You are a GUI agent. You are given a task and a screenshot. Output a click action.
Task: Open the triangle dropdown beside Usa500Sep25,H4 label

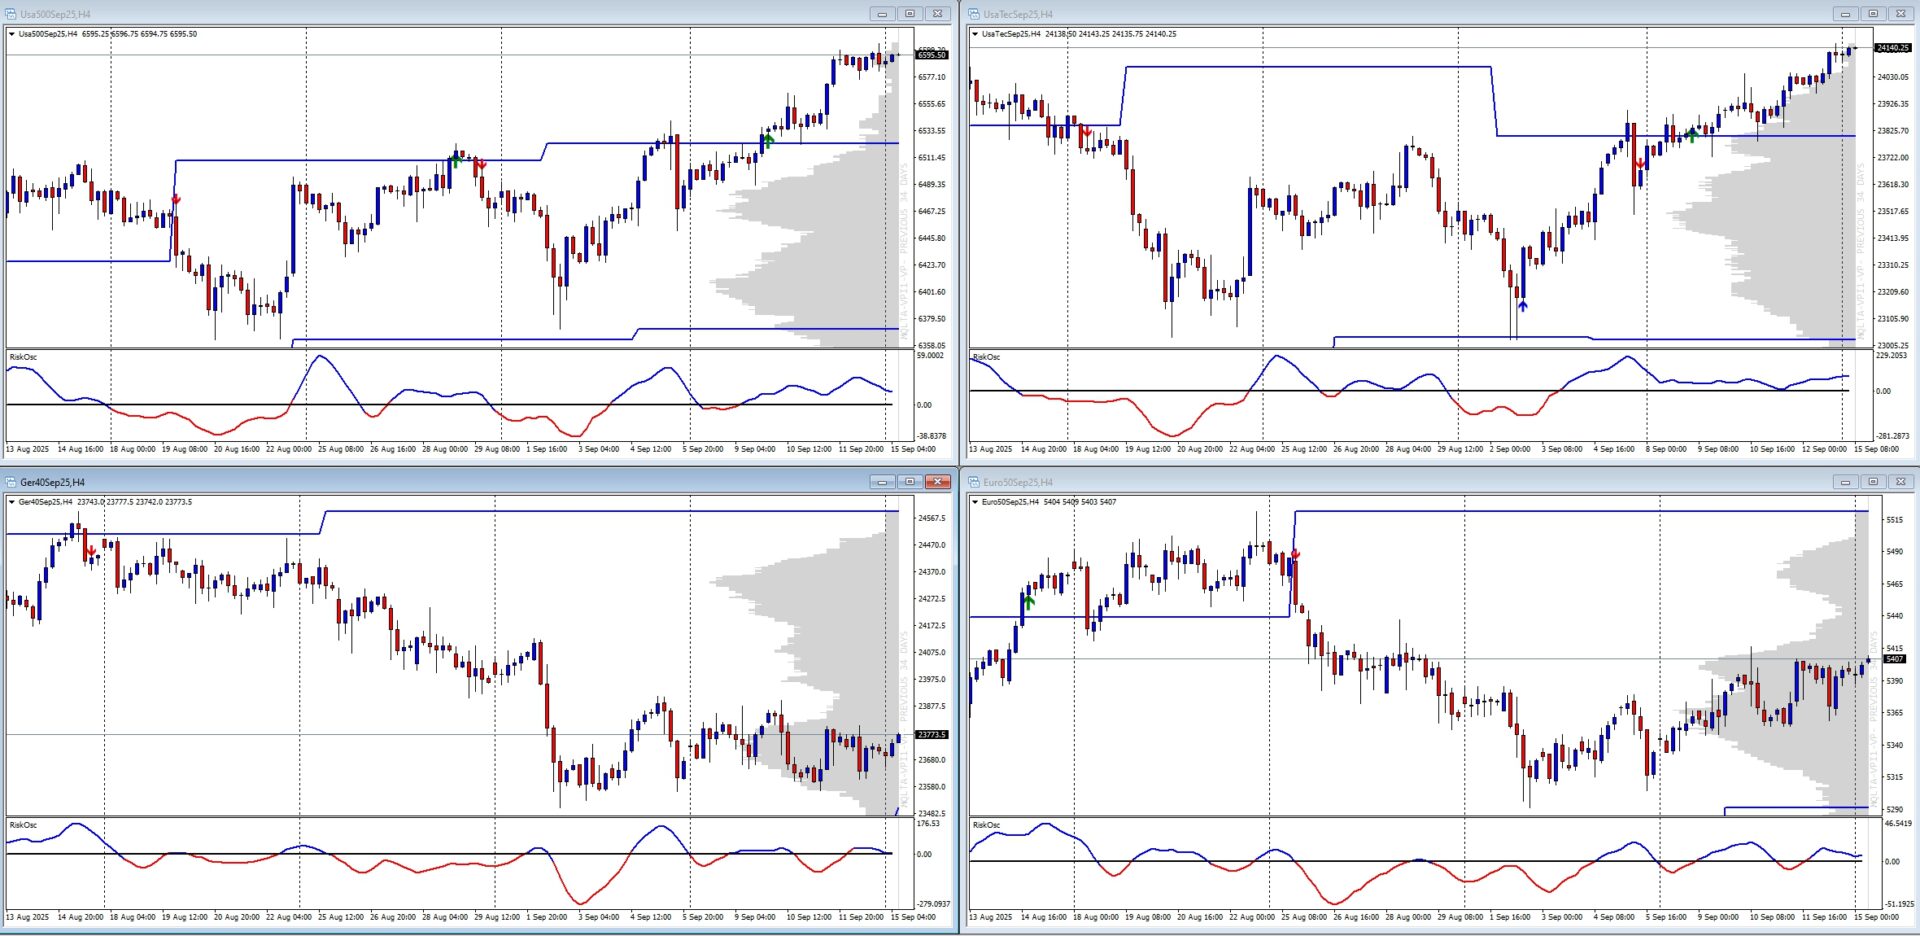coord(12,34)
